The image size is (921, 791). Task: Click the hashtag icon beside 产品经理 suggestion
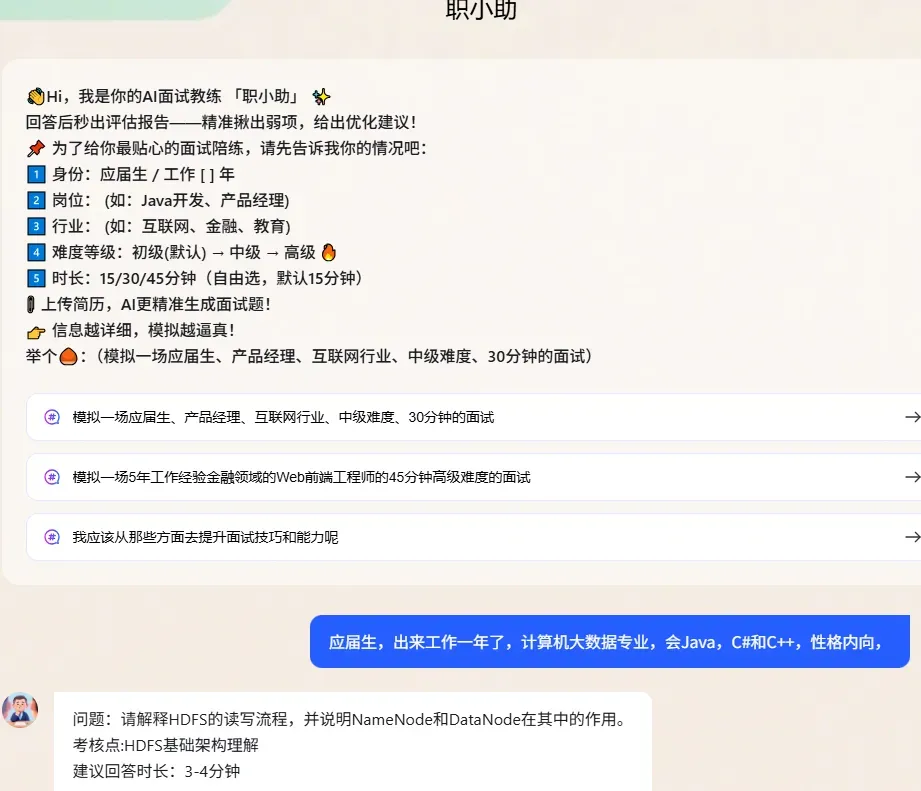pos(52,417)
